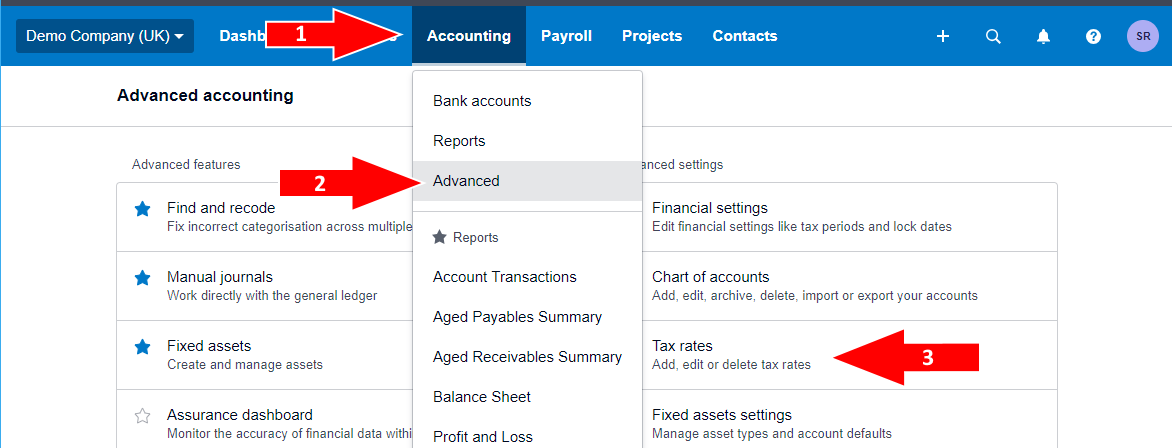Select Advanced in Accounting dropdown
This screenshot has height=448, width=1172.
point(466,181)
